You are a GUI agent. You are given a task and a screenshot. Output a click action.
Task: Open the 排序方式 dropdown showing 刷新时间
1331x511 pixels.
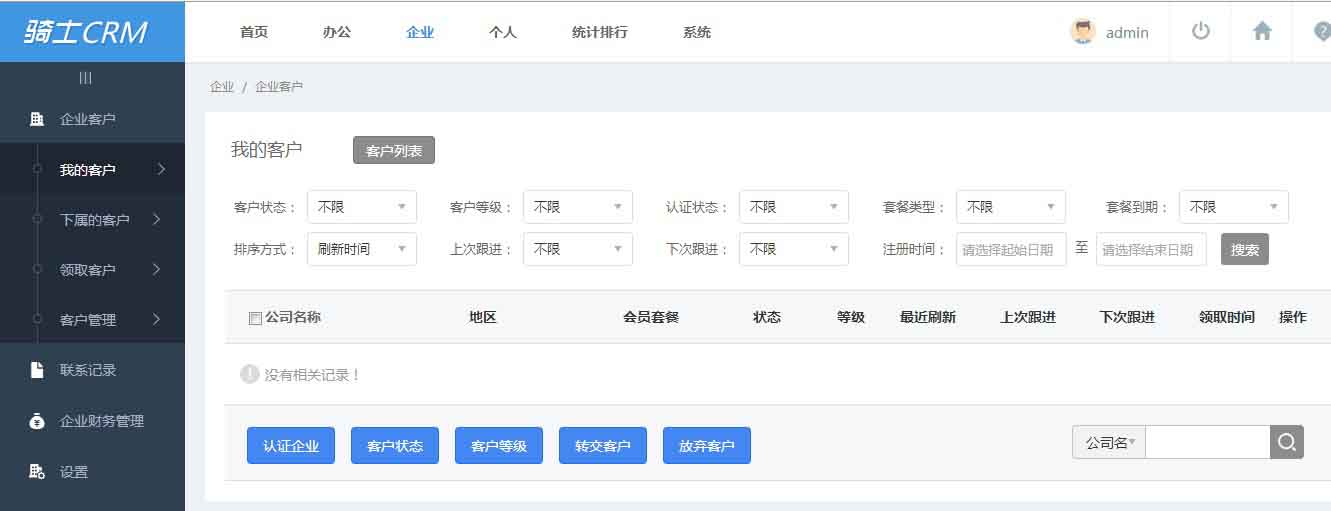coord(361,249)
